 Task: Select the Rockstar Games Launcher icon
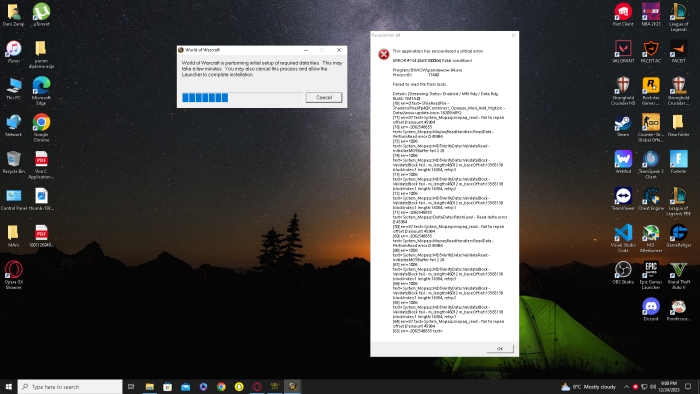click(650, 91)
